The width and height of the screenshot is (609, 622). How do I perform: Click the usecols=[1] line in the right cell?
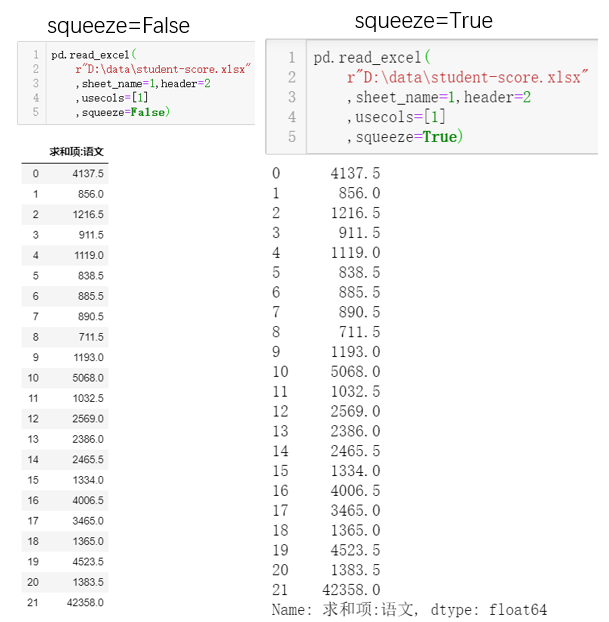pos(396,117)
